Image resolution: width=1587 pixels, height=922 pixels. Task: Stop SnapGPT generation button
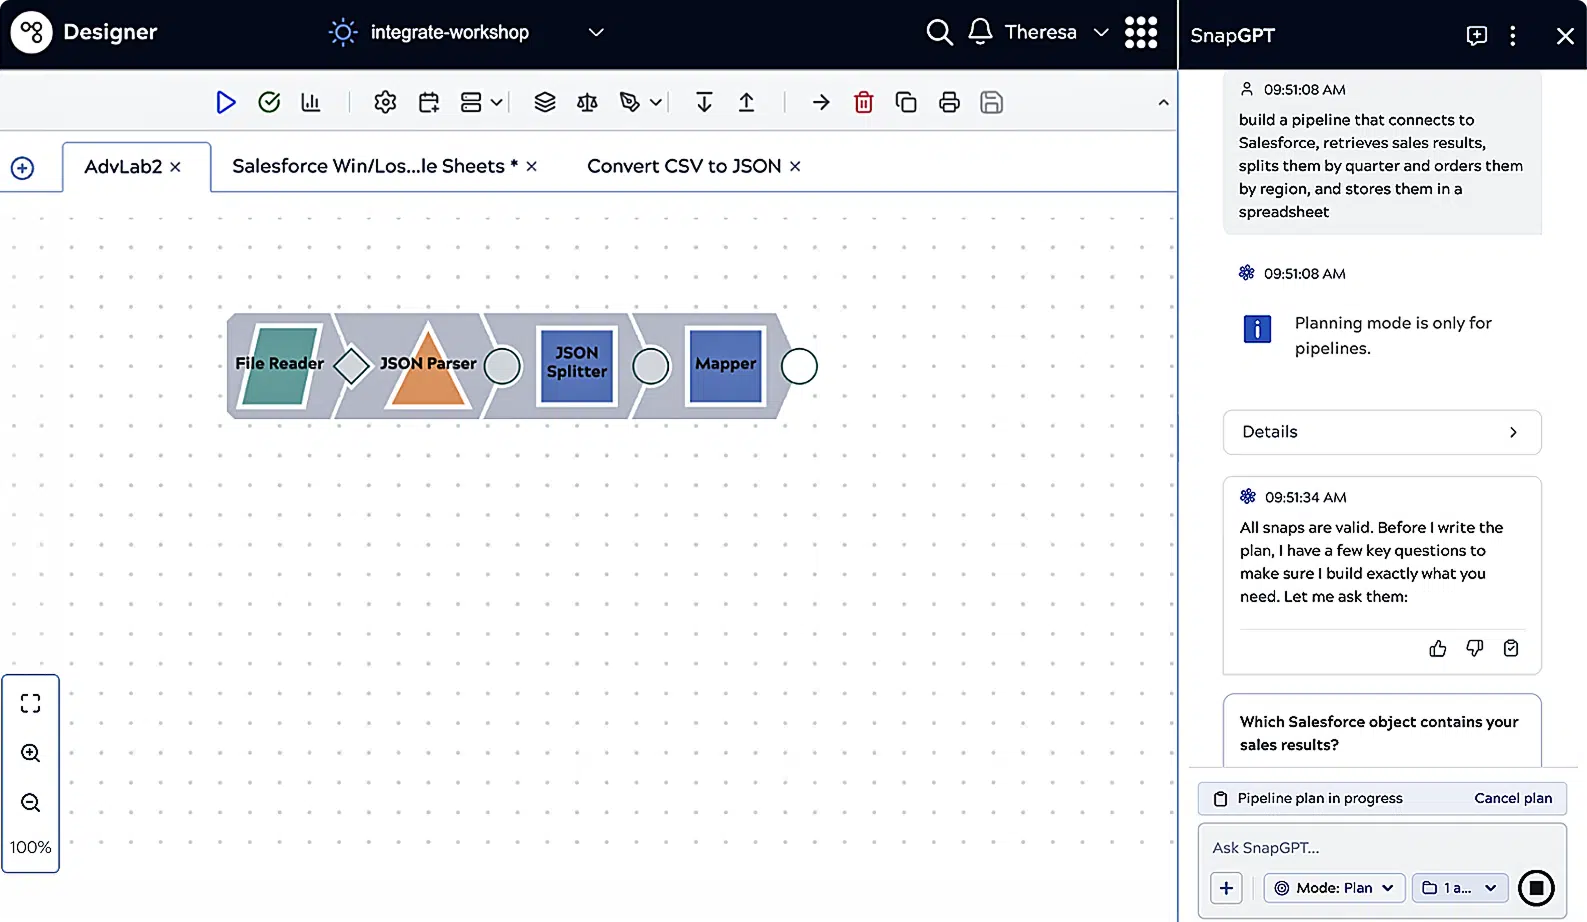1536,887
